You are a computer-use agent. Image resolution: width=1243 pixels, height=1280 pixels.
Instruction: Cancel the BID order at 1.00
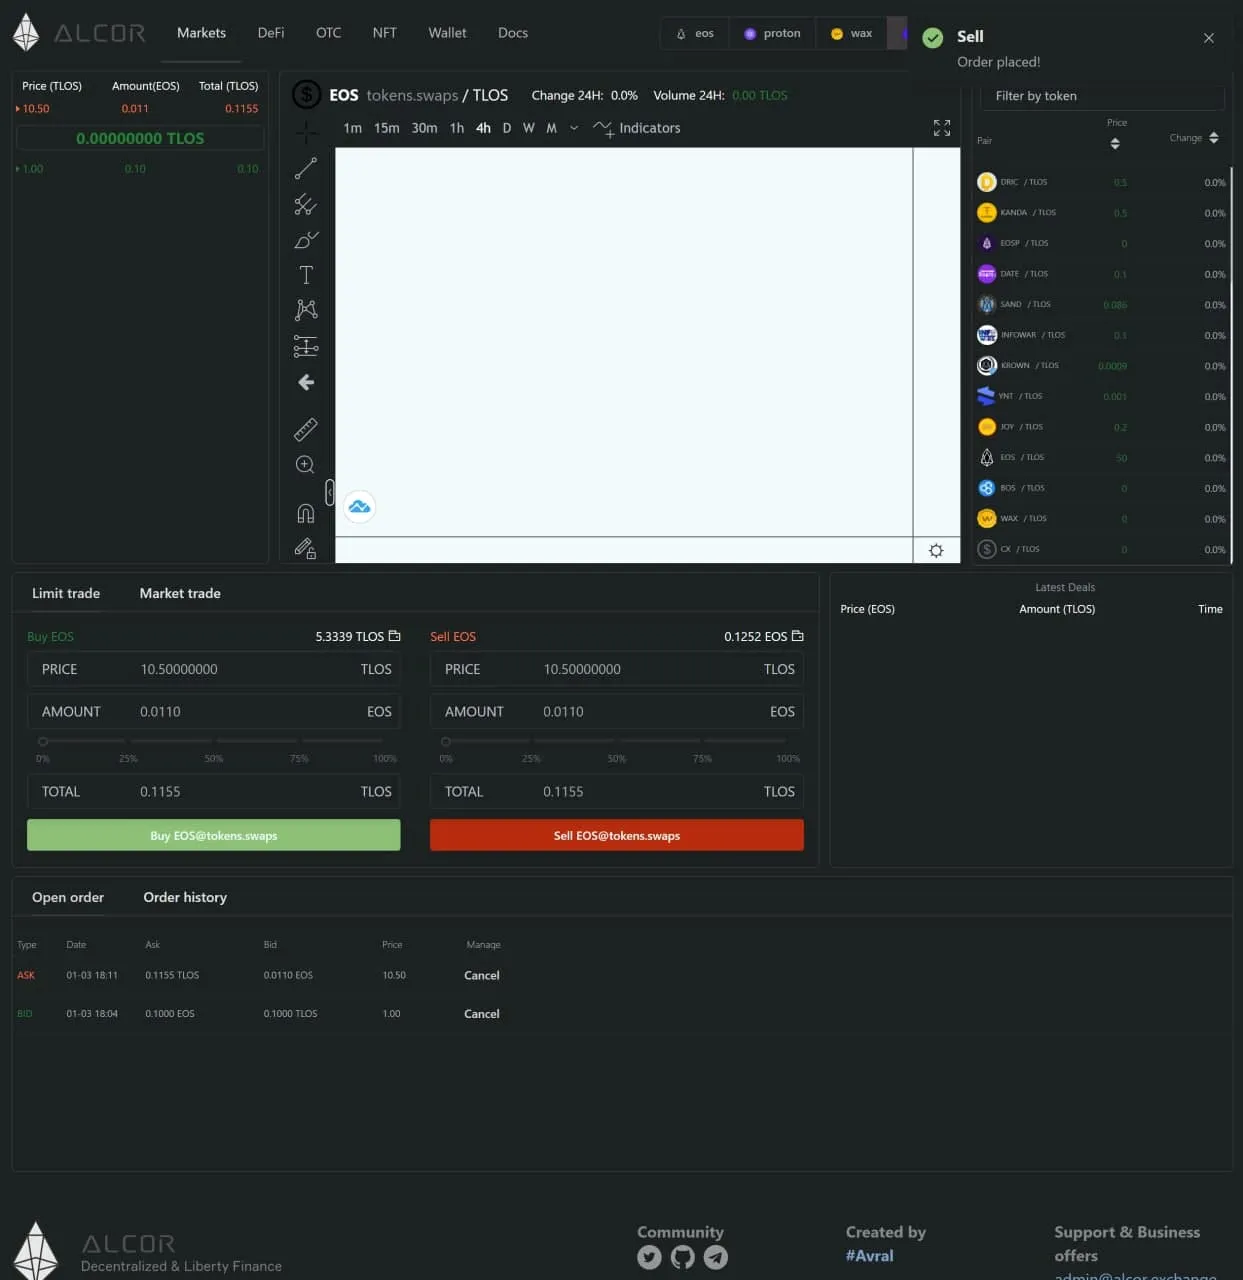(482, 1014)
